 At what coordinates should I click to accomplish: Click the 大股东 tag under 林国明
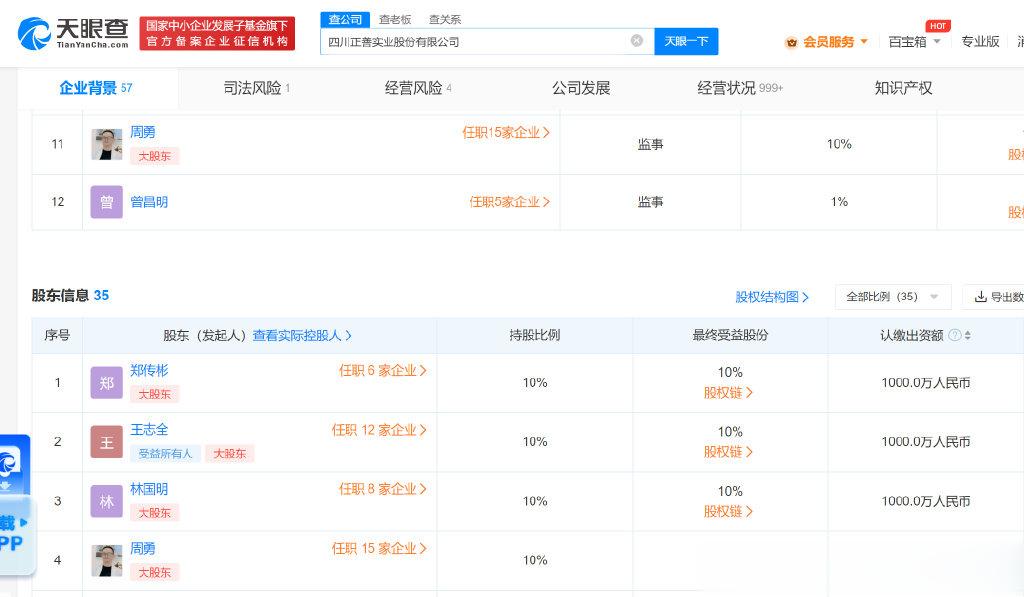tap(154, 513)
